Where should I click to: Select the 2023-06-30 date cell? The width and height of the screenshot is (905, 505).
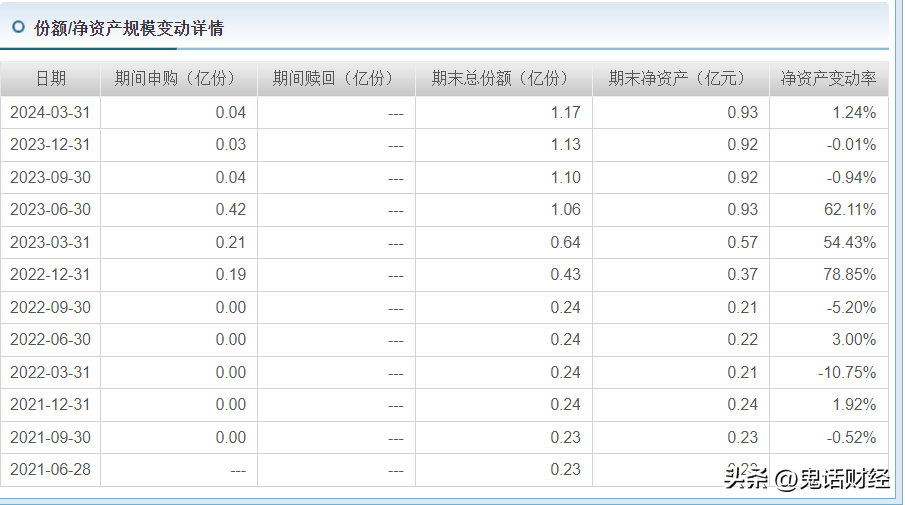click(x=50, y=210)
